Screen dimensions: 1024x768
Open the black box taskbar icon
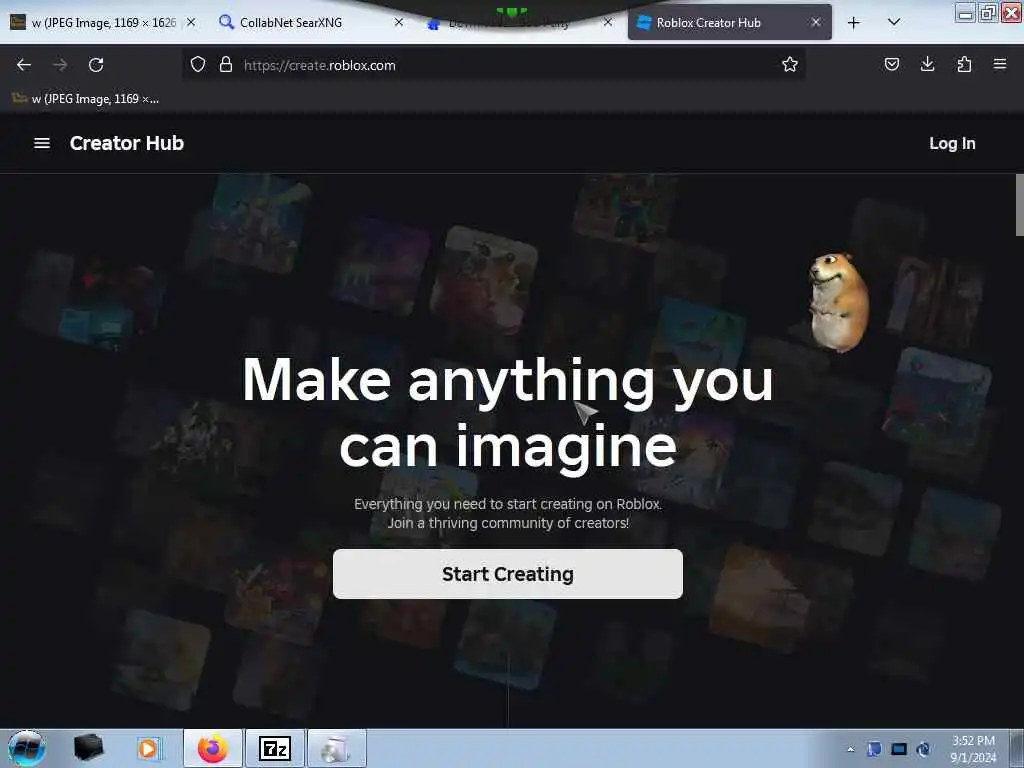tap(88, 748)
